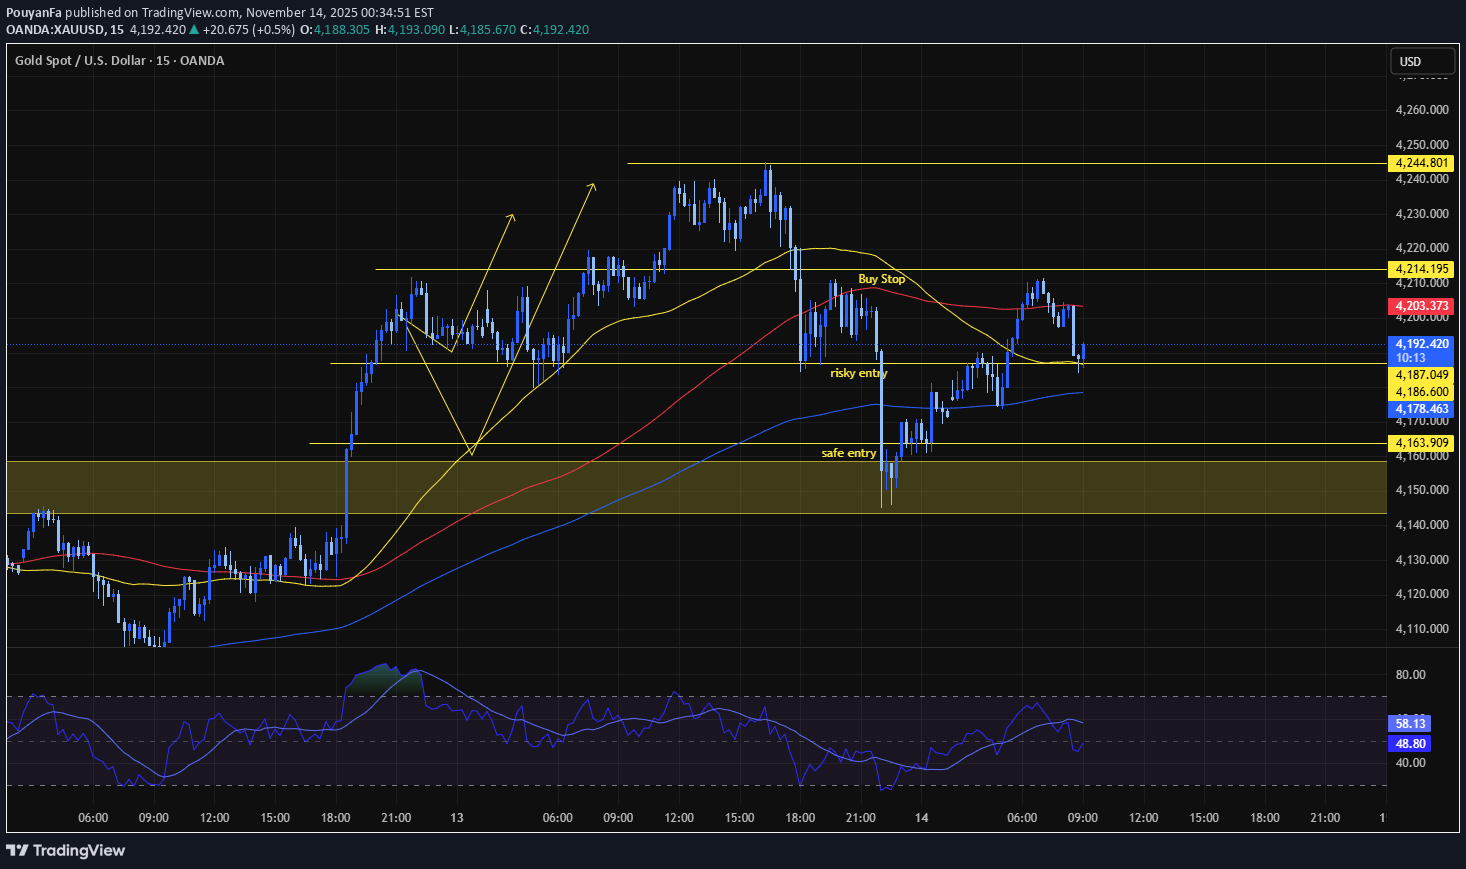Viewport: 1466px width, 869px height.
Task: Click the 48.80 RSI value label
Action: (x=1409, y=743)
